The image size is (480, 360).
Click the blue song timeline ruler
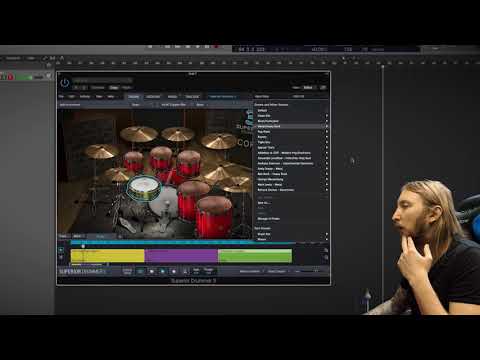click(183, 243)
